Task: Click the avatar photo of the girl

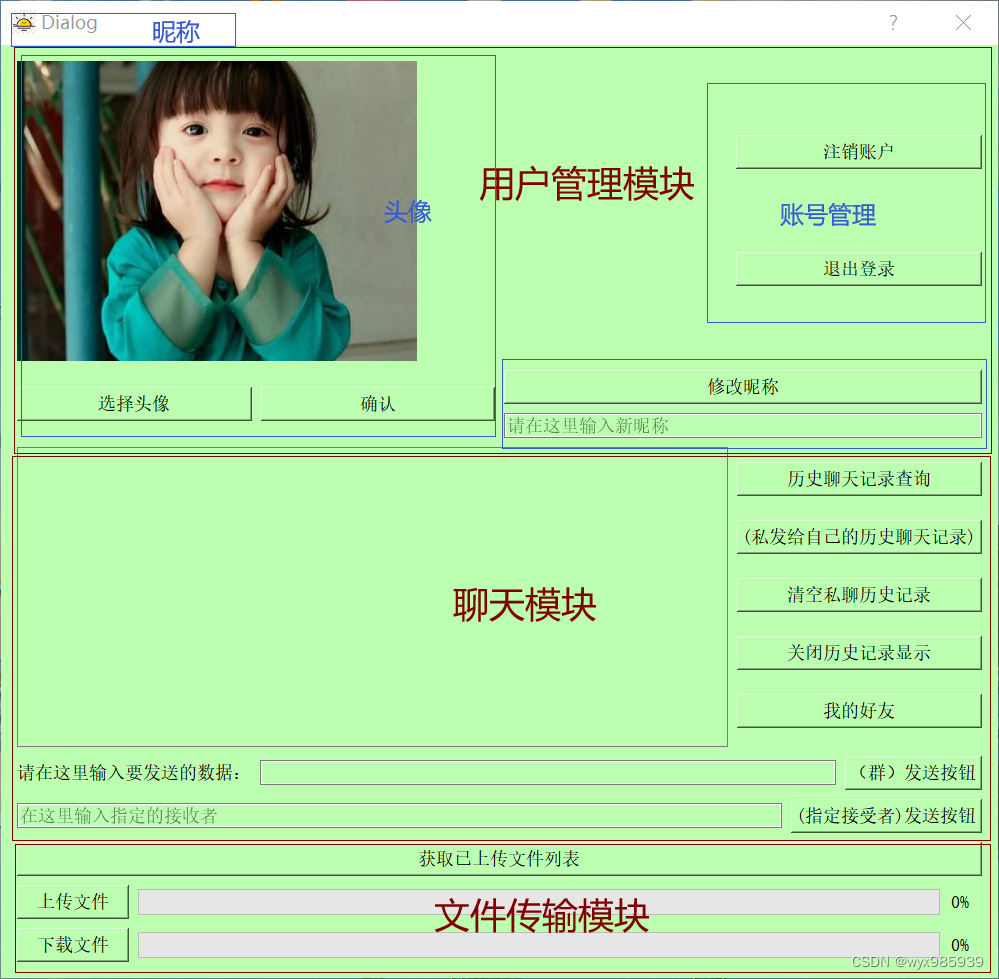Action: 217,211
